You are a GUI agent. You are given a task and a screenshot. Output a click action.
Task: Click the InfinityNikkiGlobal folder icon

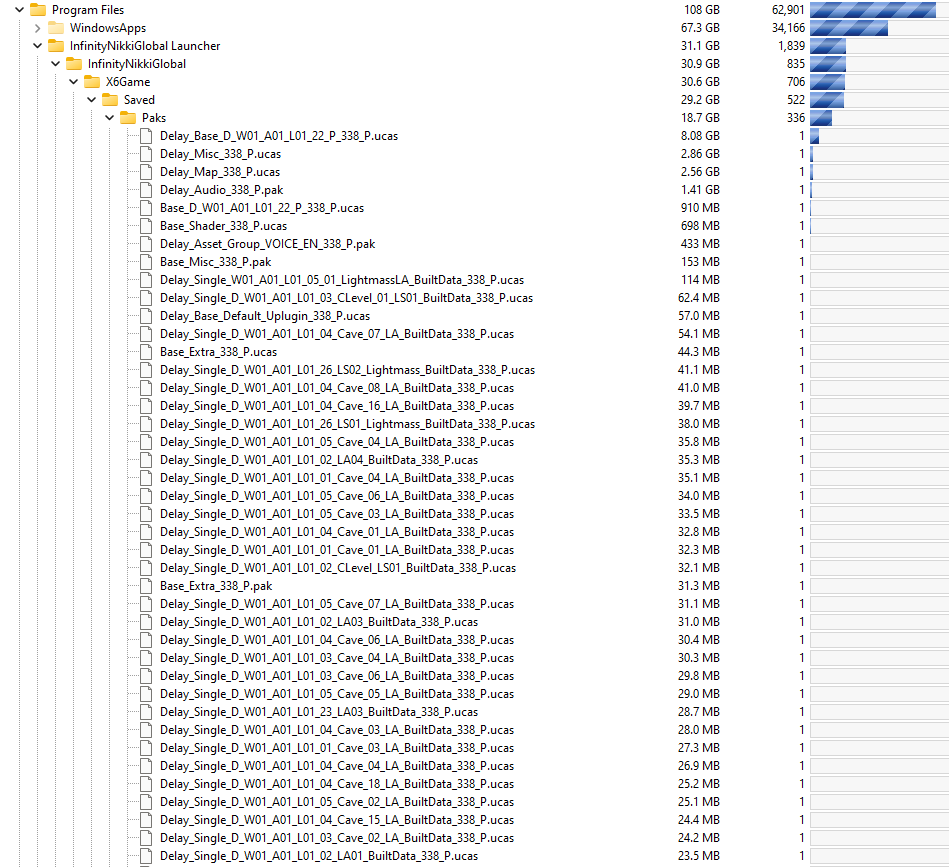[74, 64]
